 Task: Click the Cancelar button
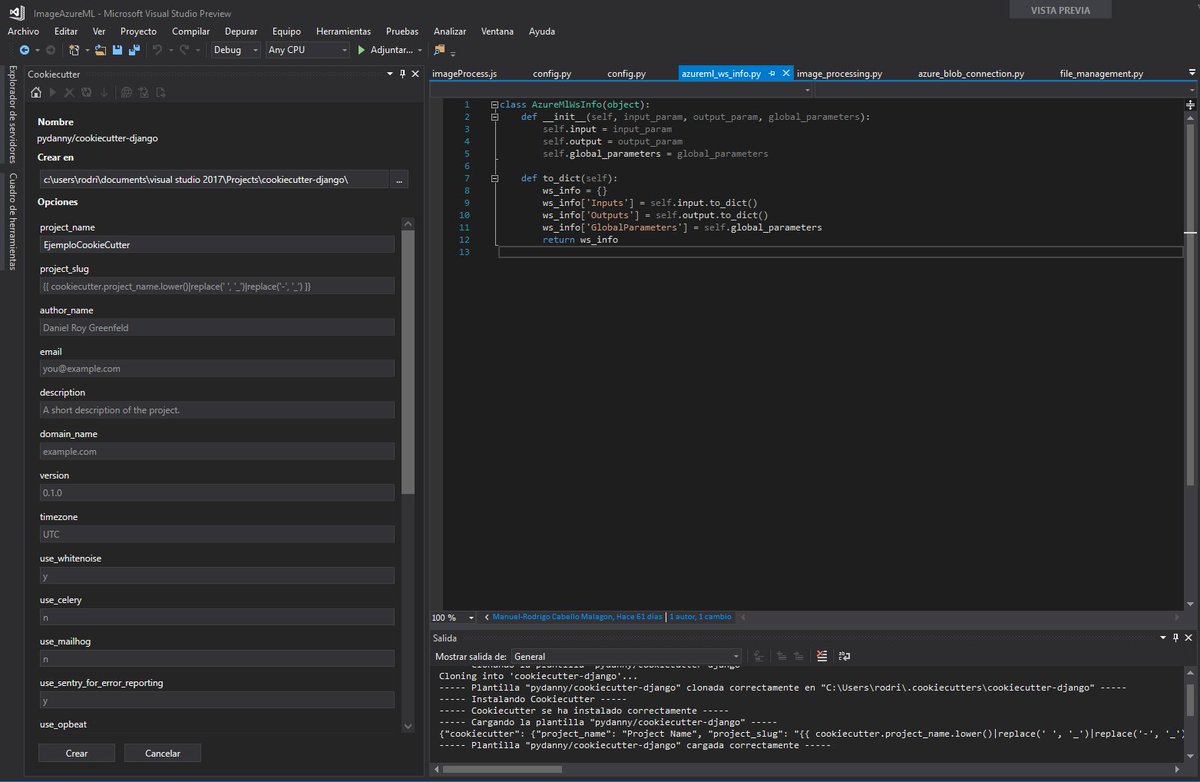coord(162,753)
